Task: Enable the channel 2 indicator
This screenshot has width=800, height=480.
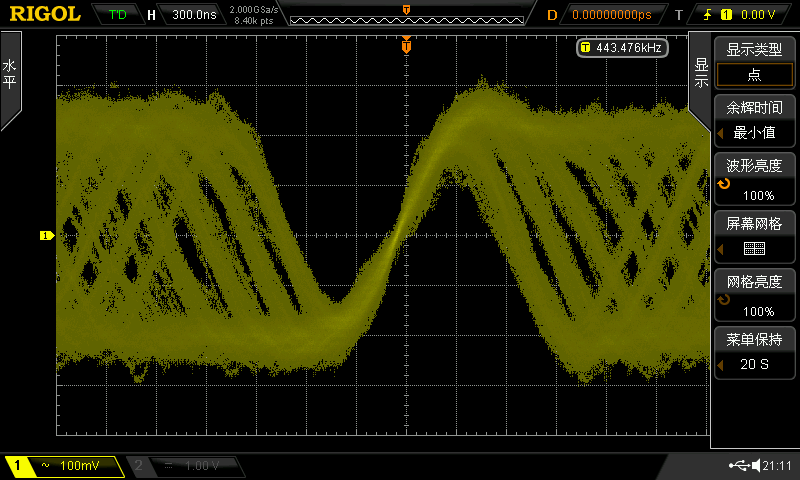Action: click(138, 465)
